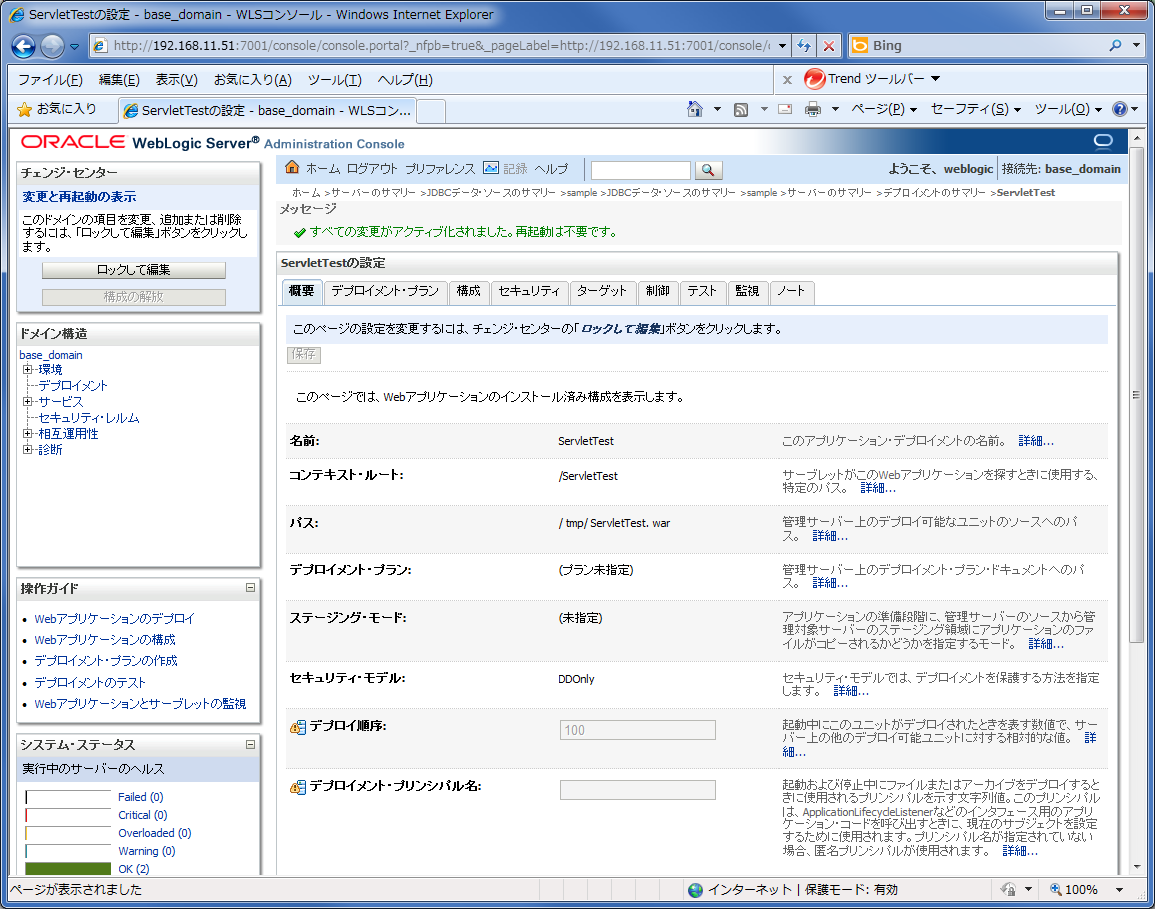This screenshot has height=909, width=1155.
Task: Open the Trend ツールバー dropdown
Action: pyautogui.click(x=935, y=78)
